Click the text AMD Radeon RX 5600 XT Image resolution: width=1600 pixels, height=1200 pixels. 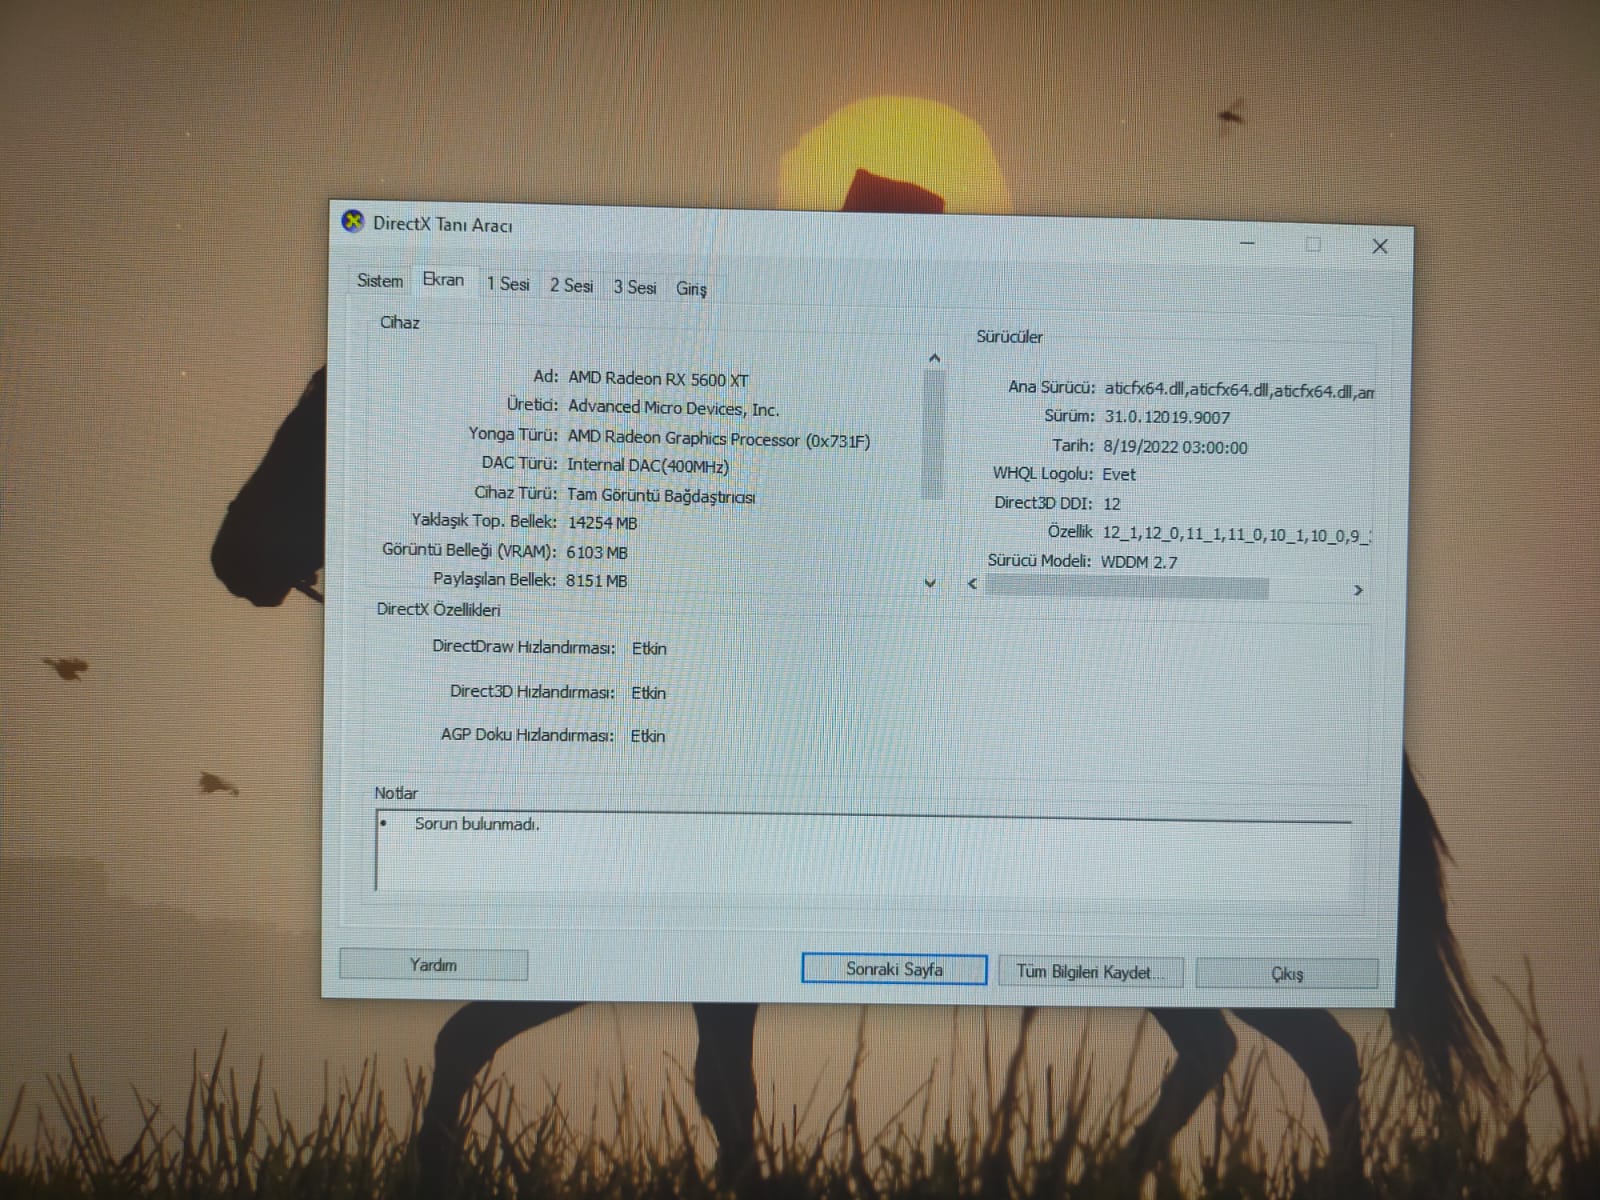coord(658,379)
